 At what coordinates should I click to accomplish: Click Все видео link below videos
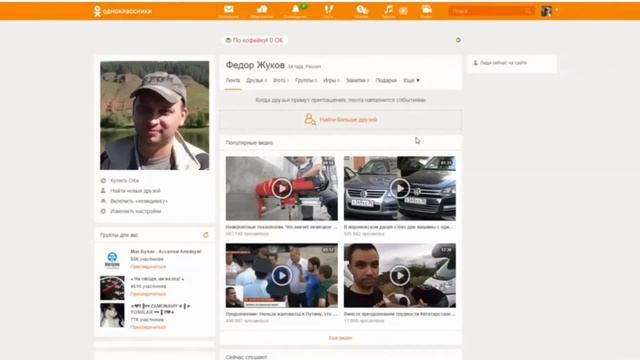tap(340, 338)
